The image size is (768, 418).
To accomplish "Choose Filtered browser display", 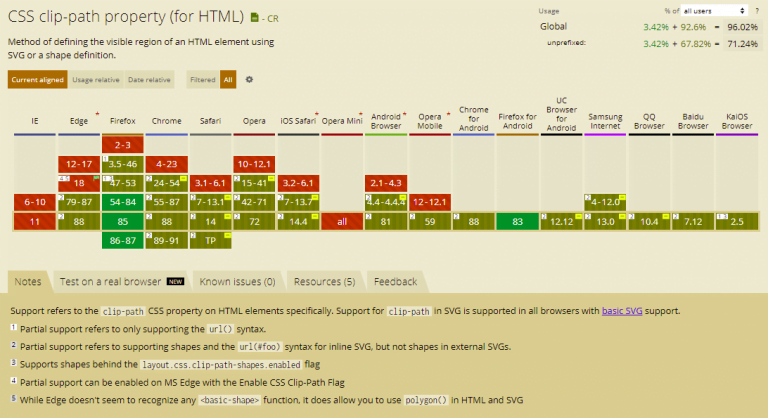I will click(x=203, y=79).
